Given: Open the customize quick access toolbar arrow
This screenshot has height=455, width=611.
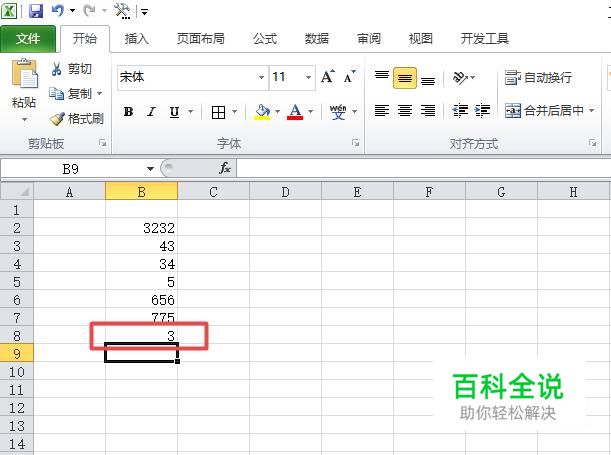Looking at the screenshot, I should [x=145, y=12].
